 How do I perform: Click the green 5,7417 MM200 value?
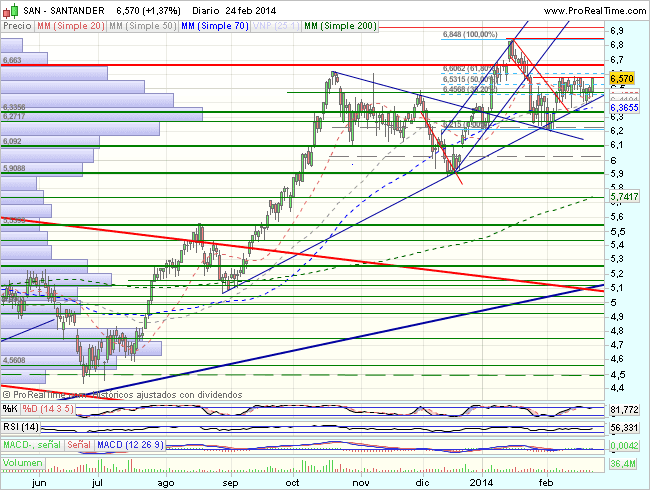(624, 196)
